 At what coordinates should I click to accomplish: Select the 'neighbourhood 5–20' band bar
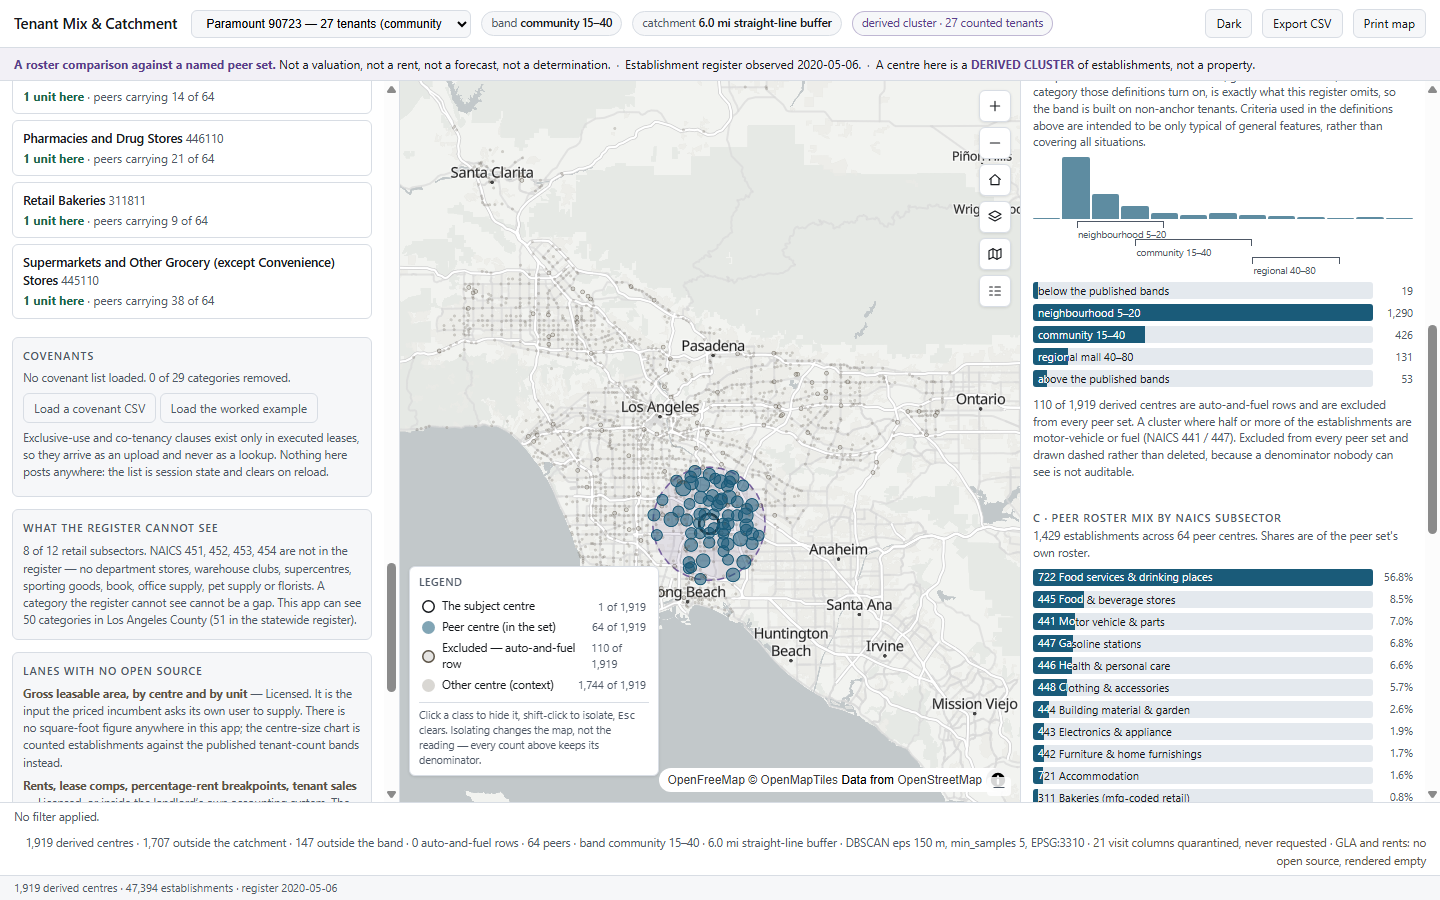[x=1203, y=313]
